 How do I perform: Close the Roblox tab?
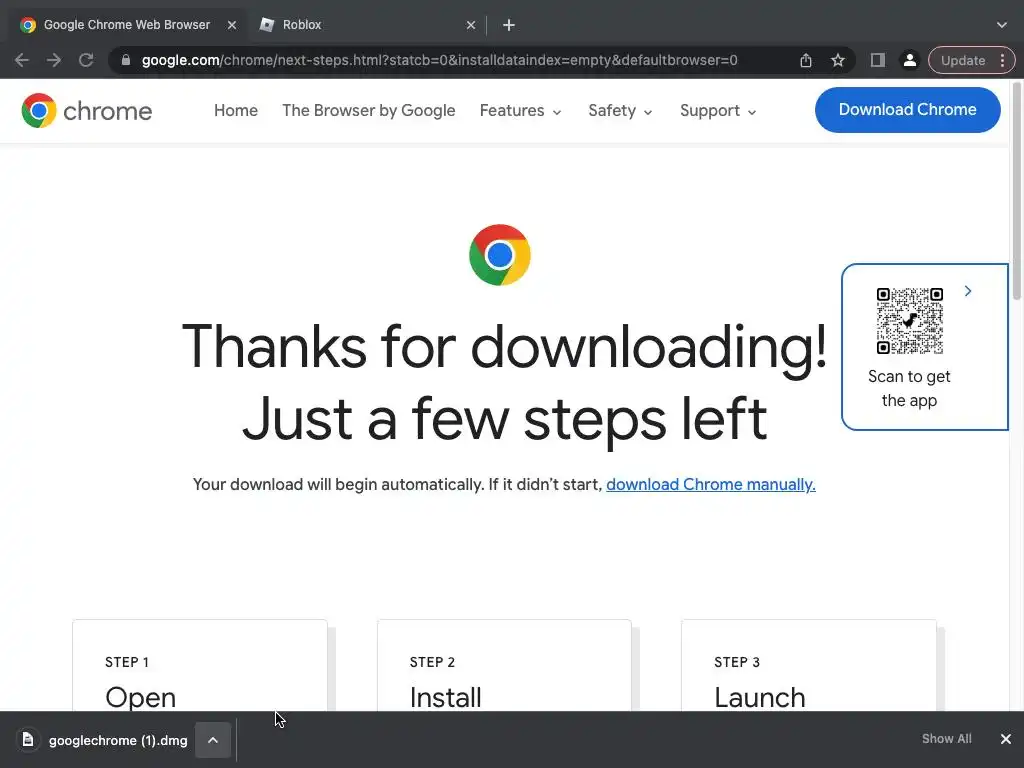(x=471, y=25)
